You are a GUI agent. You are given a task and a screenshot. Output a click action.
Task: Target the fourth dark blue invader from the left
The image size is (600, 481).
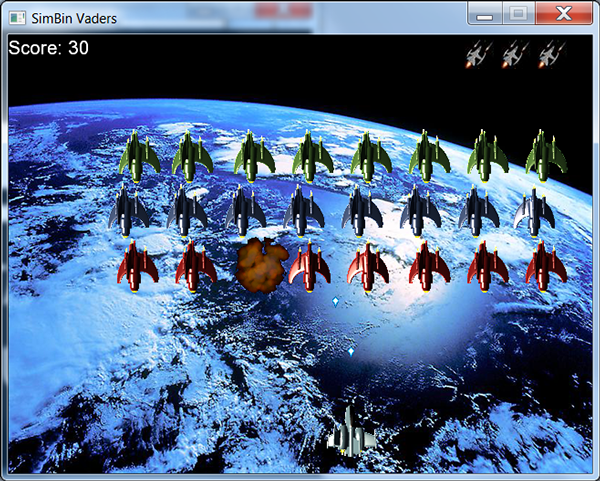303,211
